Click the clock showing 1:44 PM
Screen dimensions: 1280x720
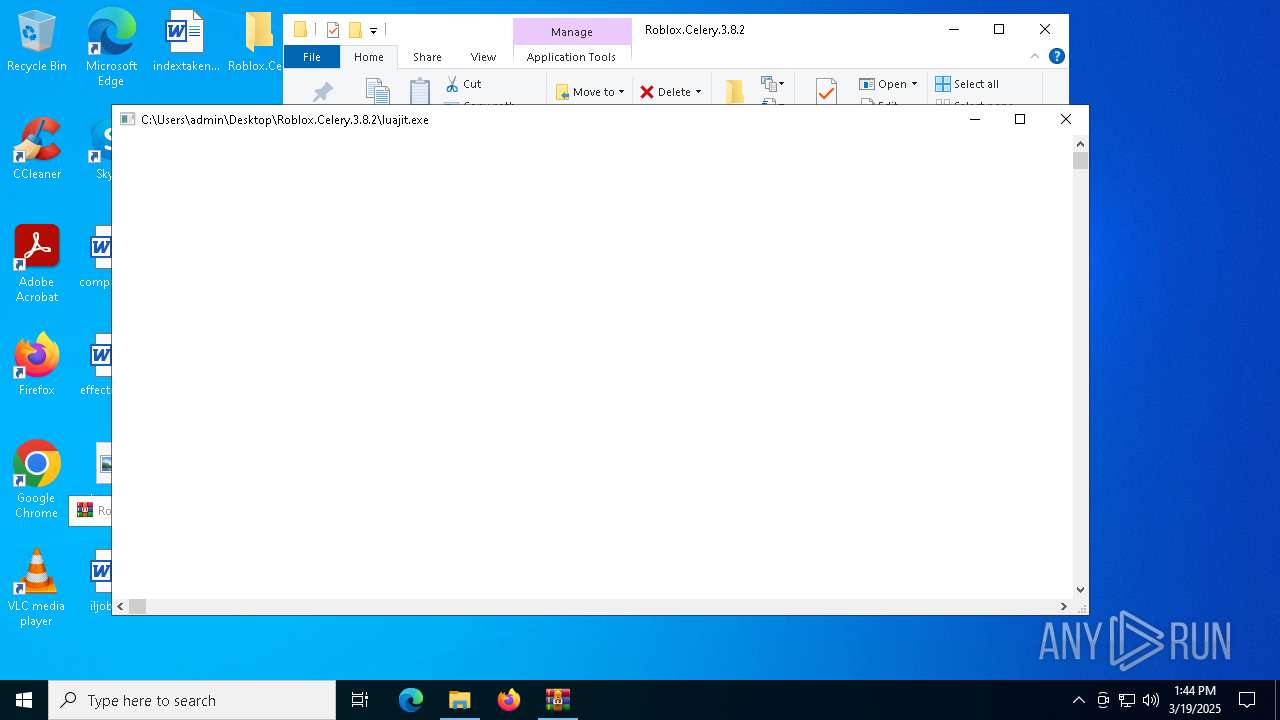point(1195,700)
